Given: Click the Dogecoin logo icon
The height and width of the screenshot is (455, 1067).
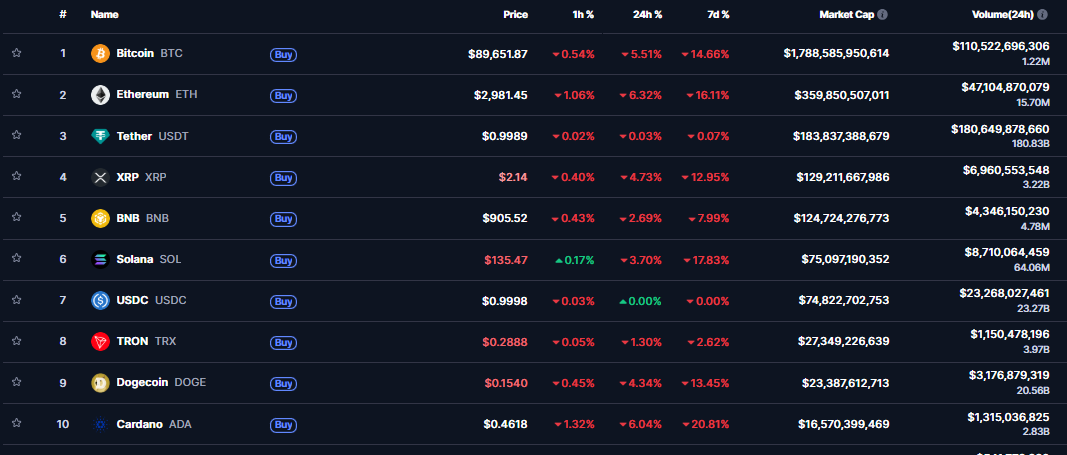Looking at the screenshot, I should [100, 382].
